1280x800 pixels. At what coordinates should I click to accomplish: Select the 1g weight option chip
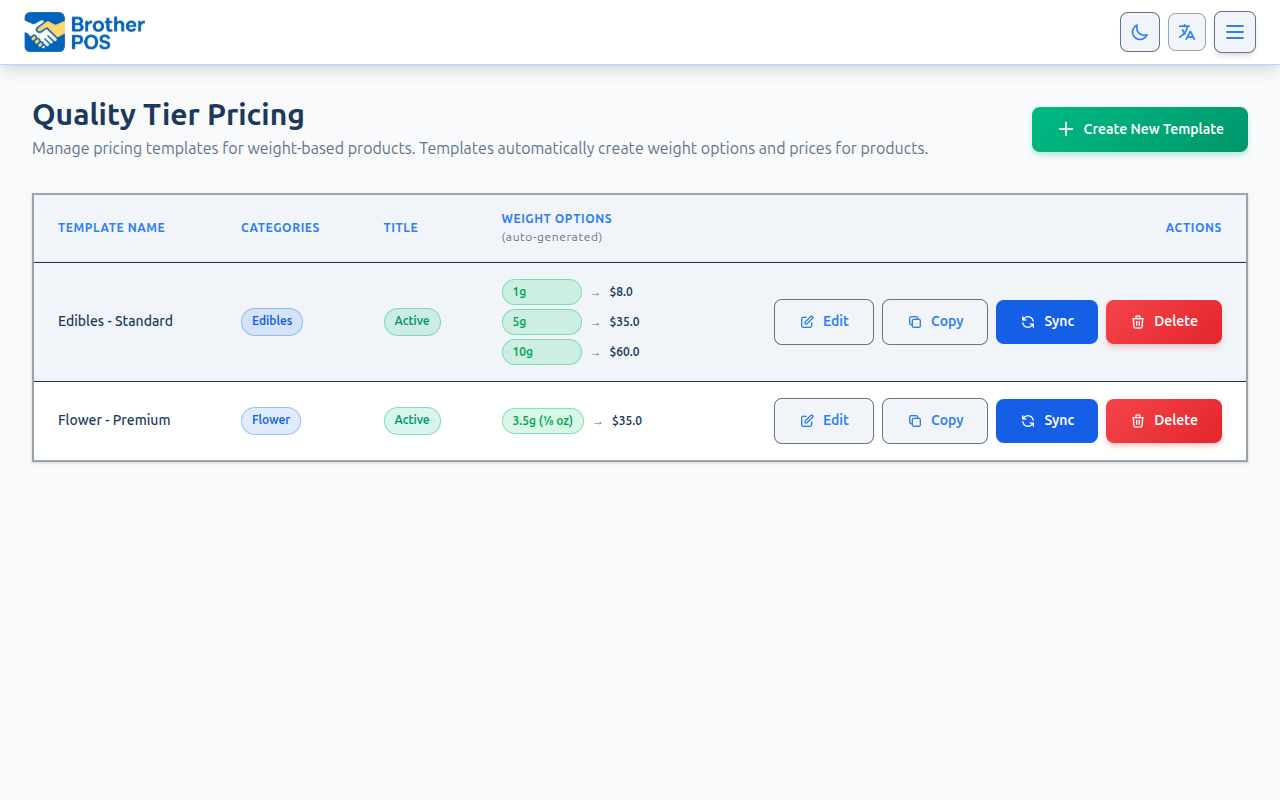click(x=541, y=292)
